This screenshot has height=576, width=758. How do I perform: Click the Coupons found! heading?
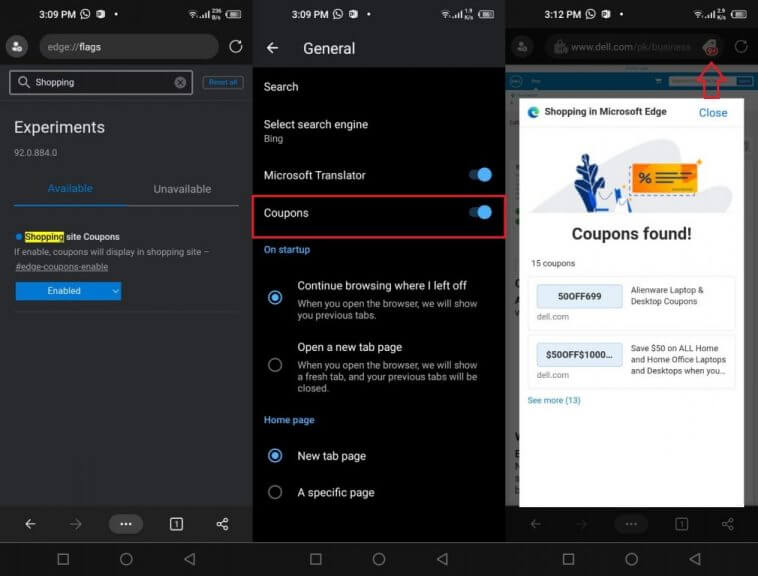tap(631, 233)
